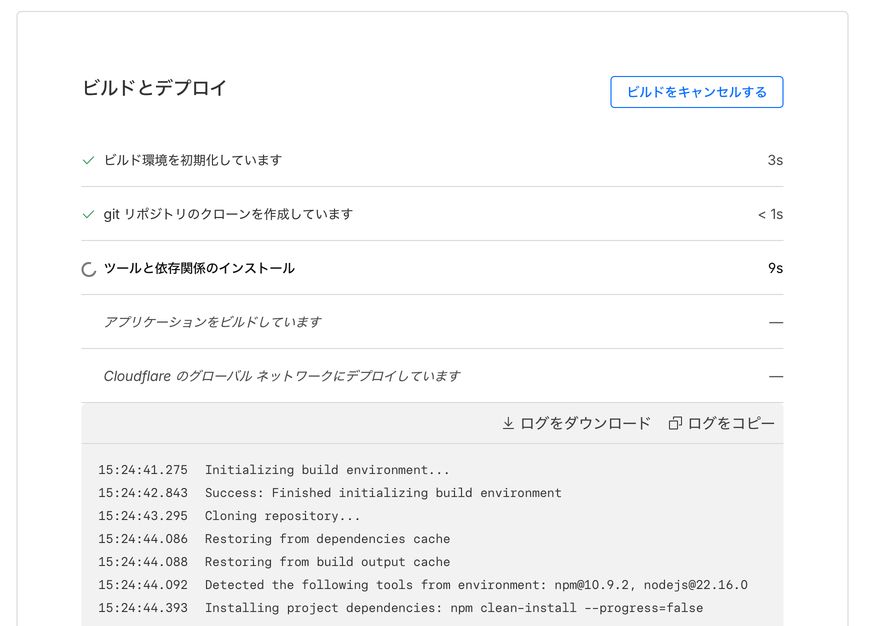Viewport: 869px width, 626px height.
Task: Click the 'Detected the following tools' log line
Action: tap(476, 585)
